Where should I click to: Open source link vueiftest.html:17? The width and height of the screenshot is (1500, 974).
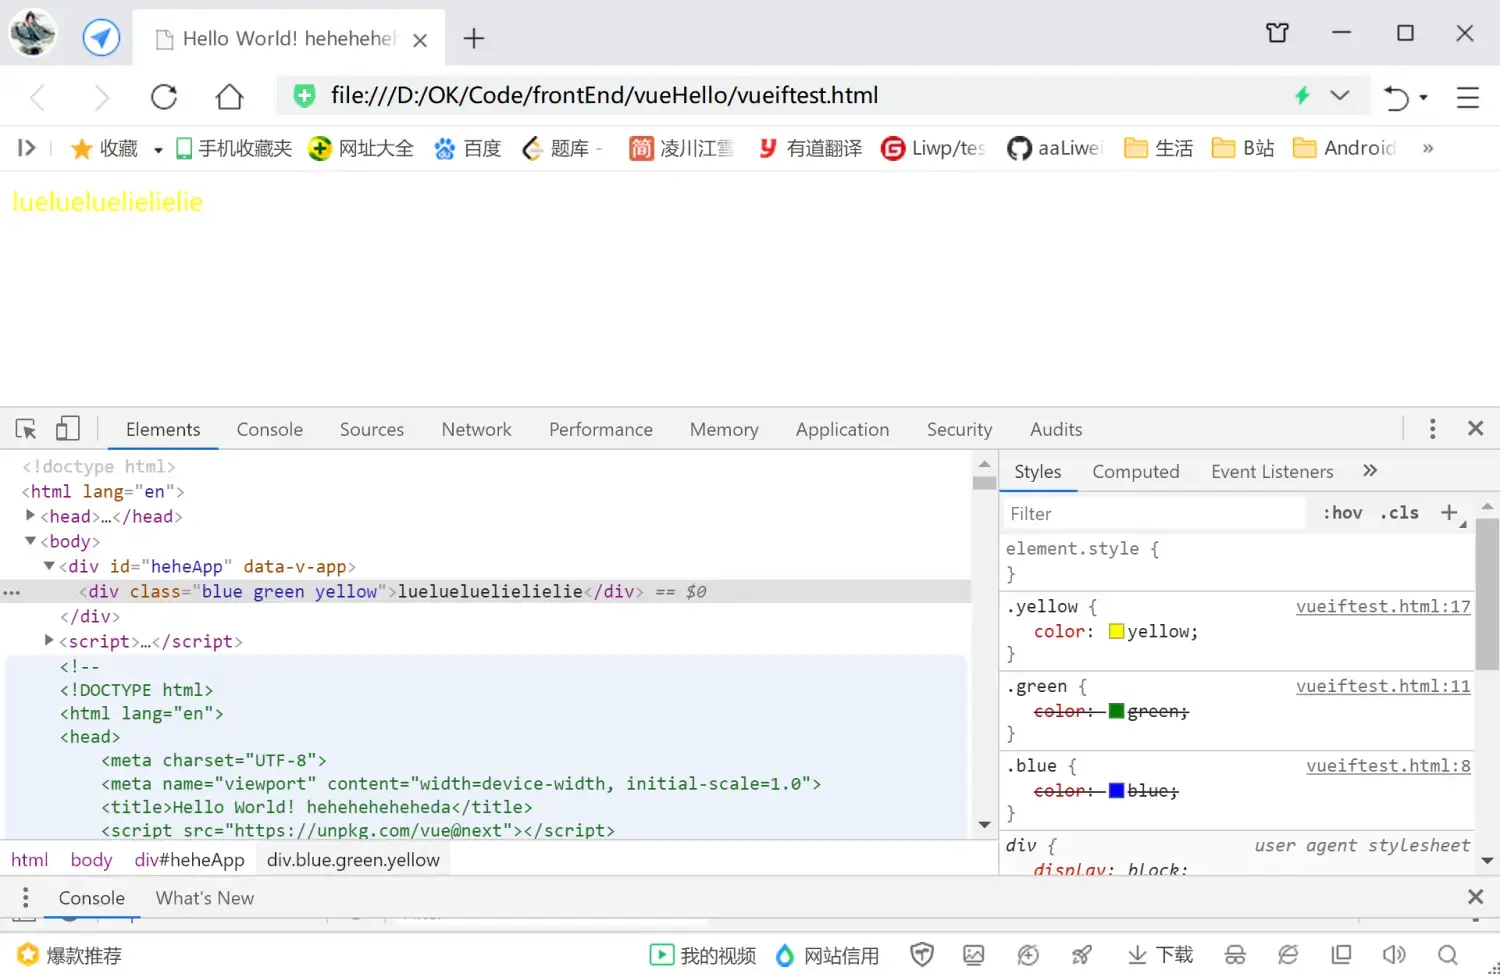1383,606
